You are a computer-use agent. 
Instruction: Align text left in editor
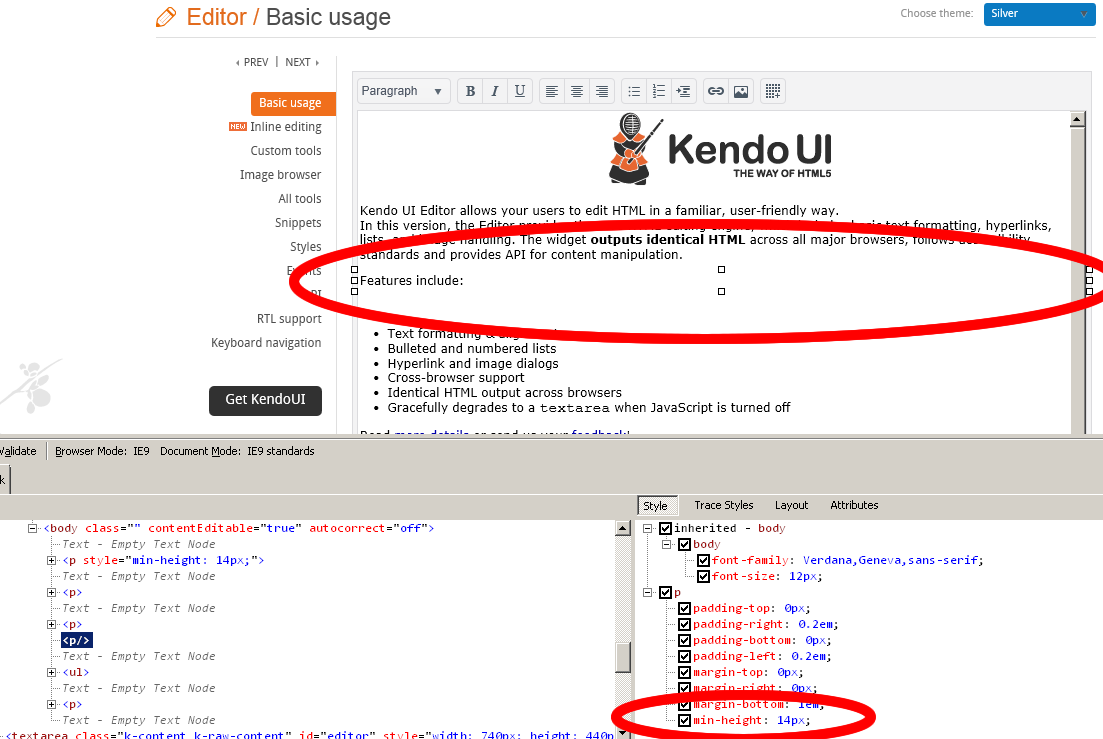click(x=552, y=91)
